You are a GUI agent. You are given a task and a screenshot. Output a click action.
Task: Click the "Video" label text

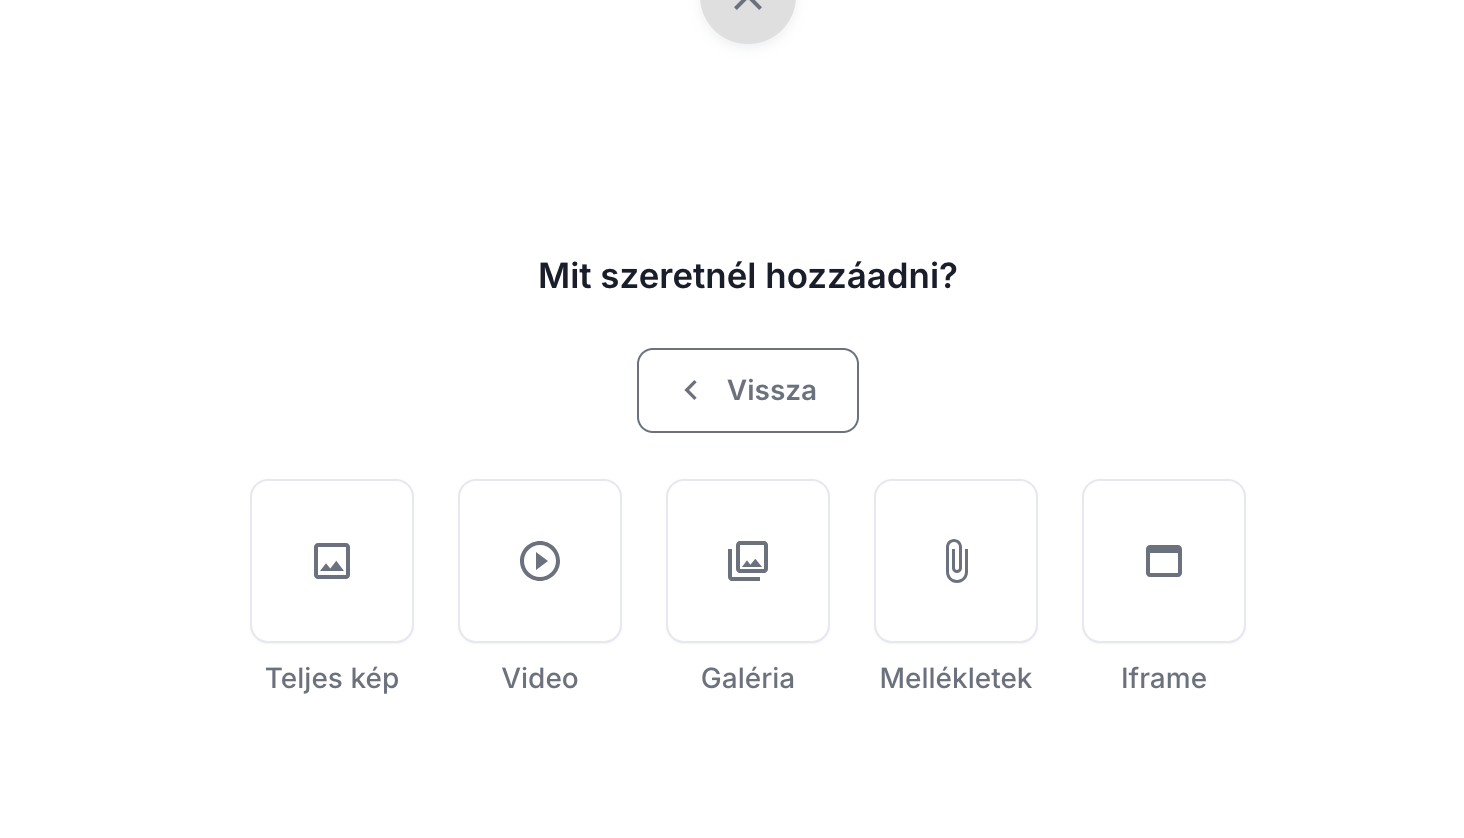(540, 678)
